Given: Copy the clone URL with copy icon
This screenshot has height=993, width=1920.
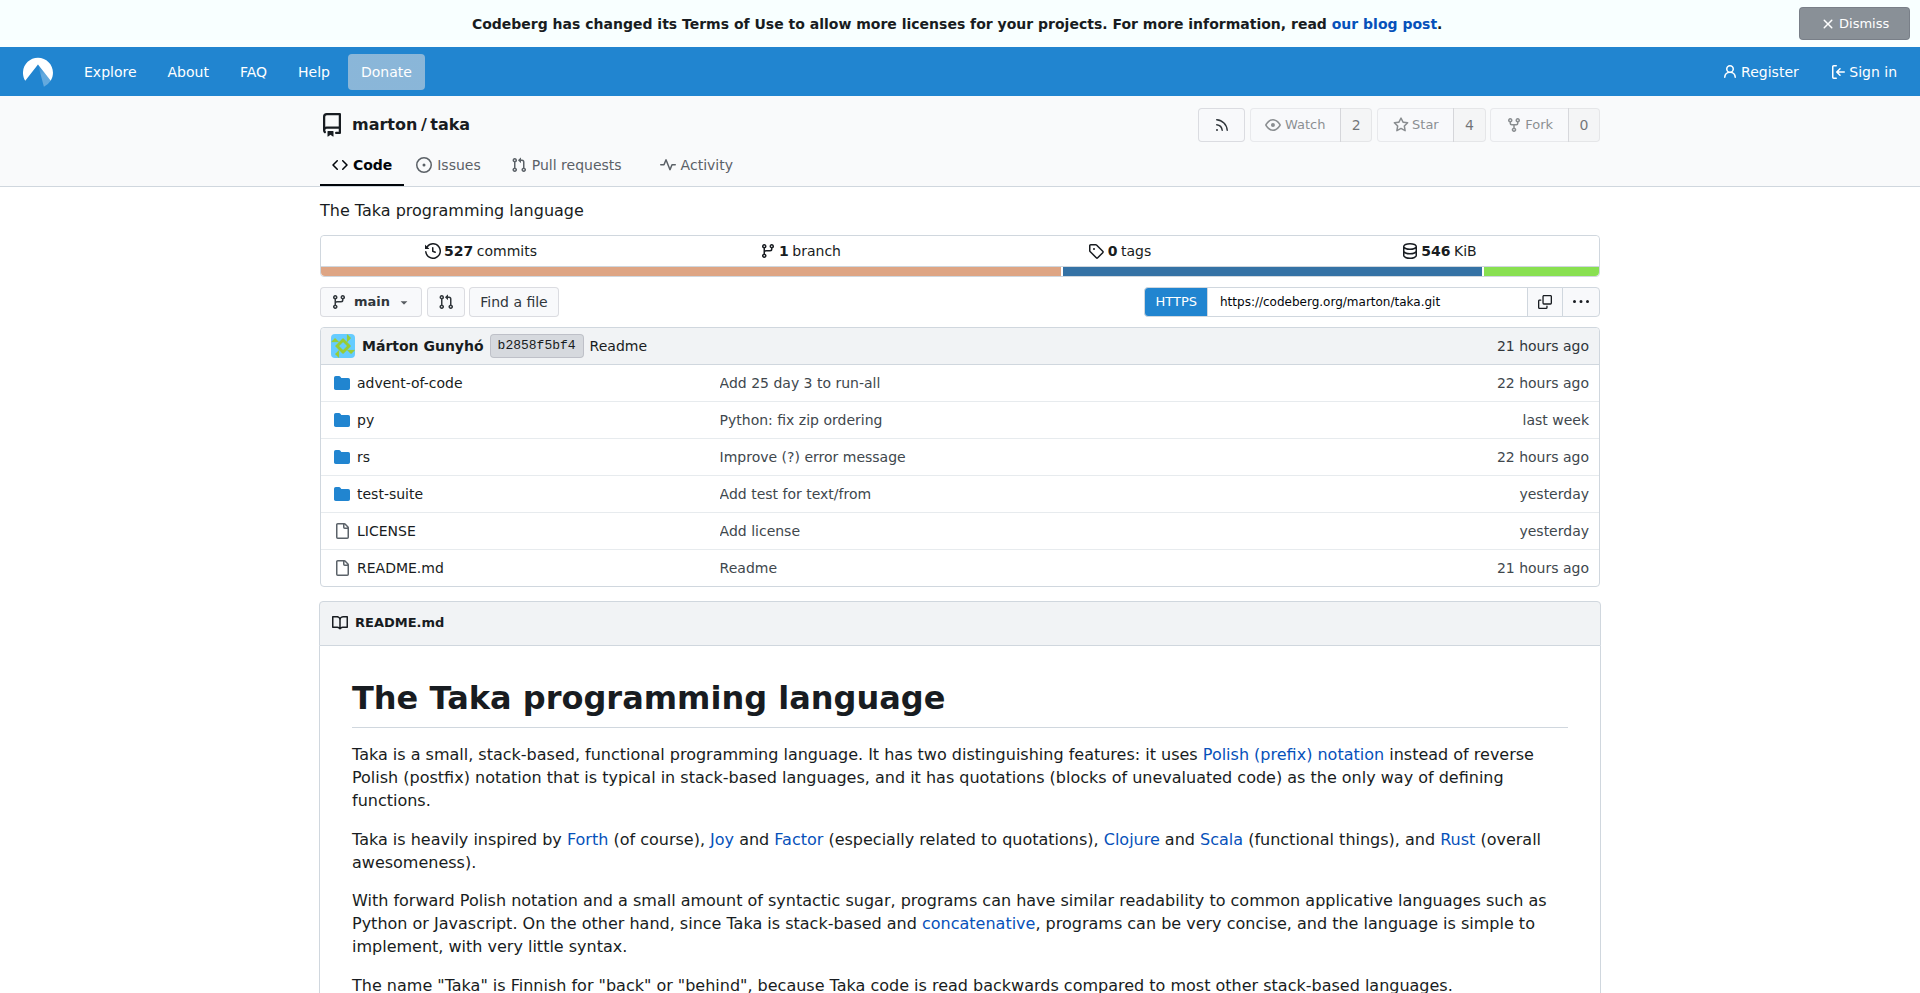Looking at the screenshot, I should pos(1544,302).
